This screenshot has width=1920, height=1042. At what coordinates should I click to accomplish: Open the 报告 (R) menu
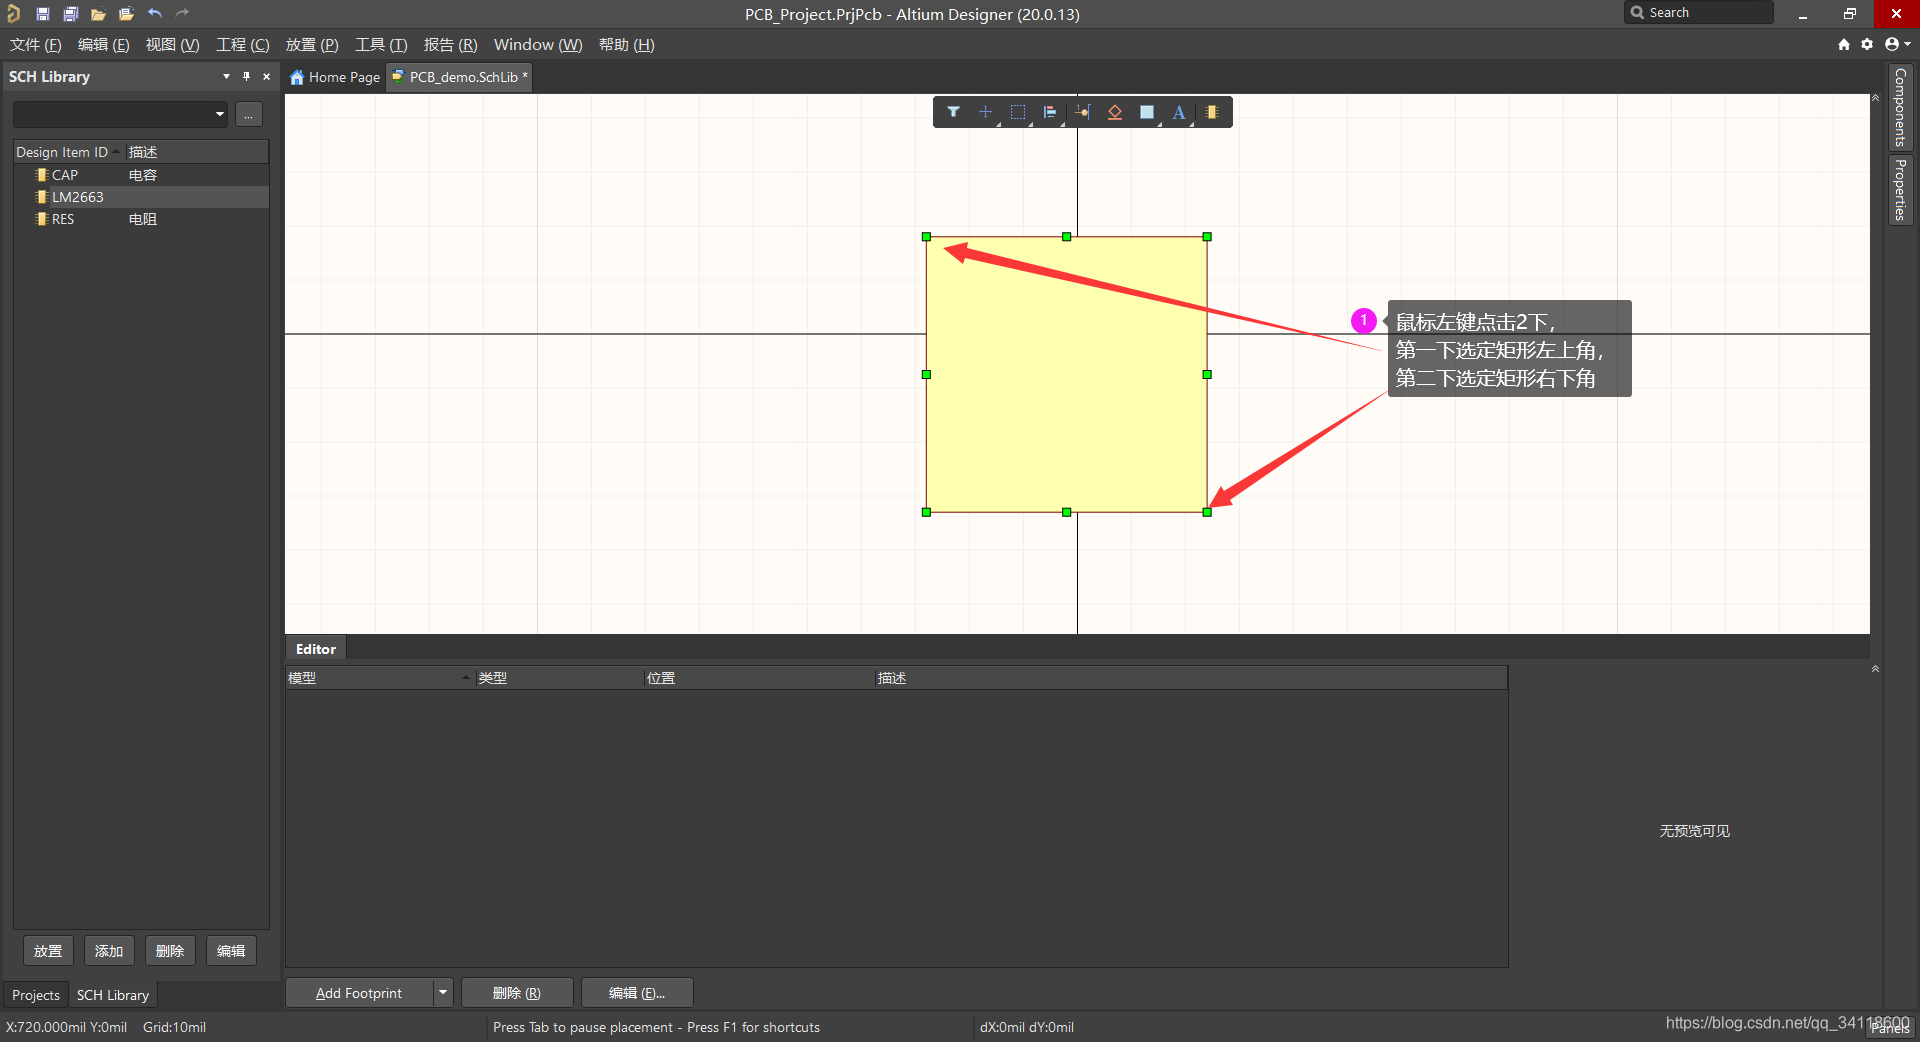[x=450, y=45]
